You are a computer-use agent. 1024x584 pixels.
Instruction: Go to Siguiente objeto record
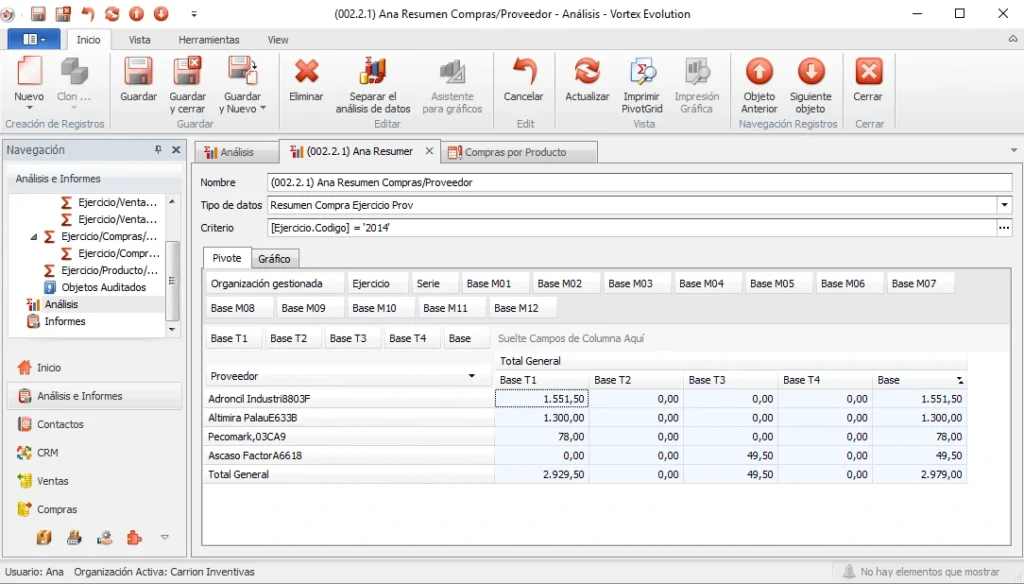[810, 72]
